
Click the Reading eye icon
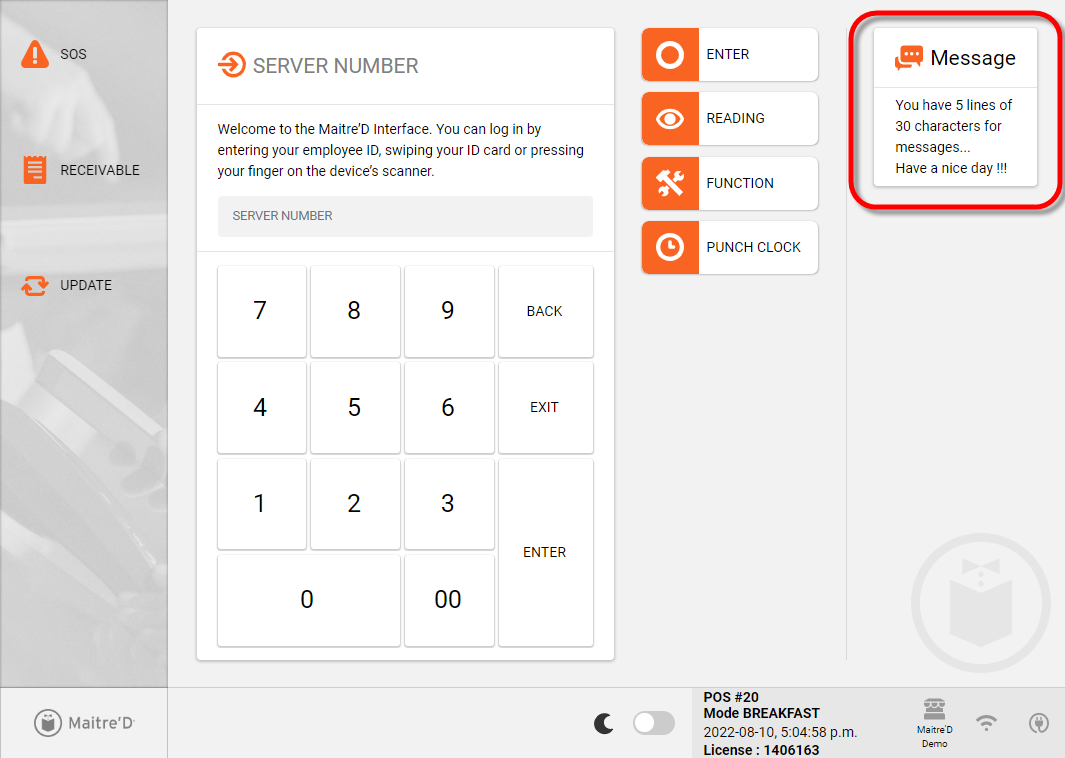670,119
